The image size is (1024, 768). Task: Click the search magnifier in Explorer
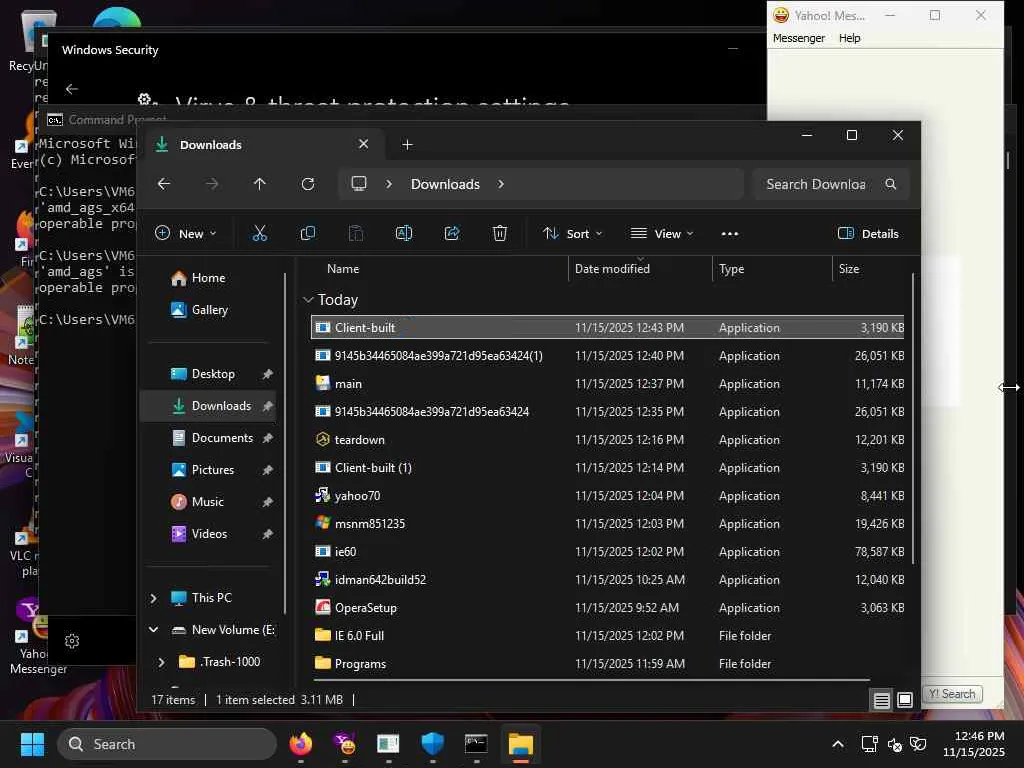[891, 184]
